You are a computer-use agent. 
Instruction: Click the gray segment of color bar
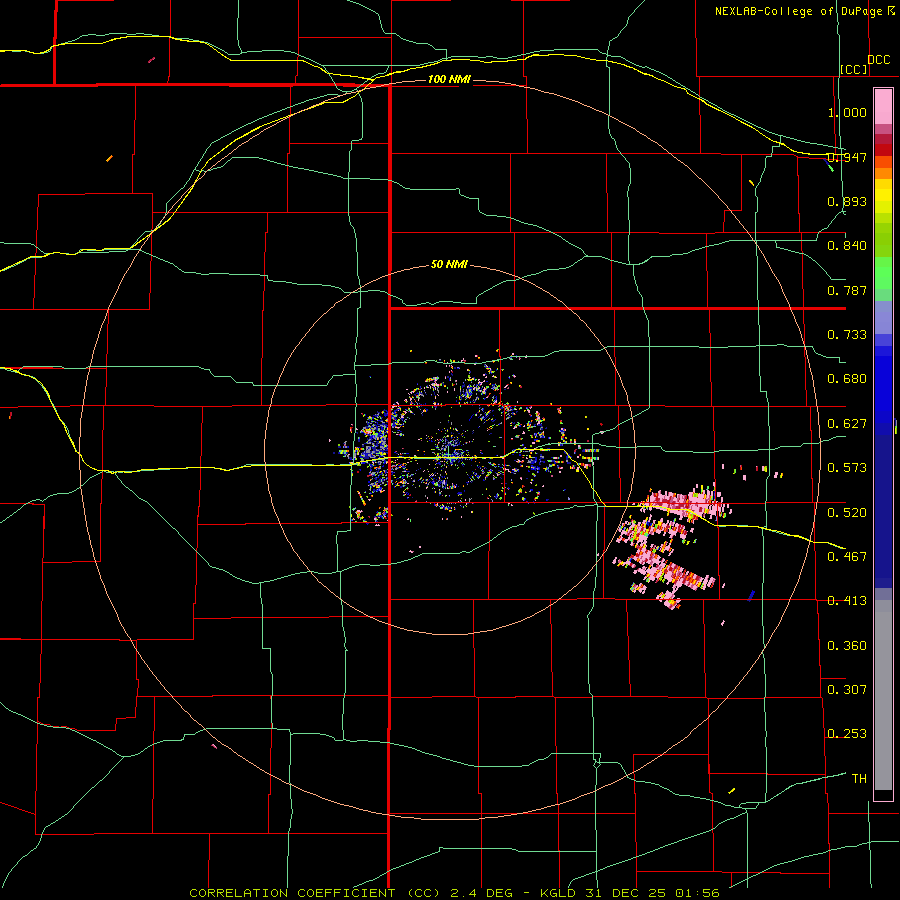click(x=883, y=695)
